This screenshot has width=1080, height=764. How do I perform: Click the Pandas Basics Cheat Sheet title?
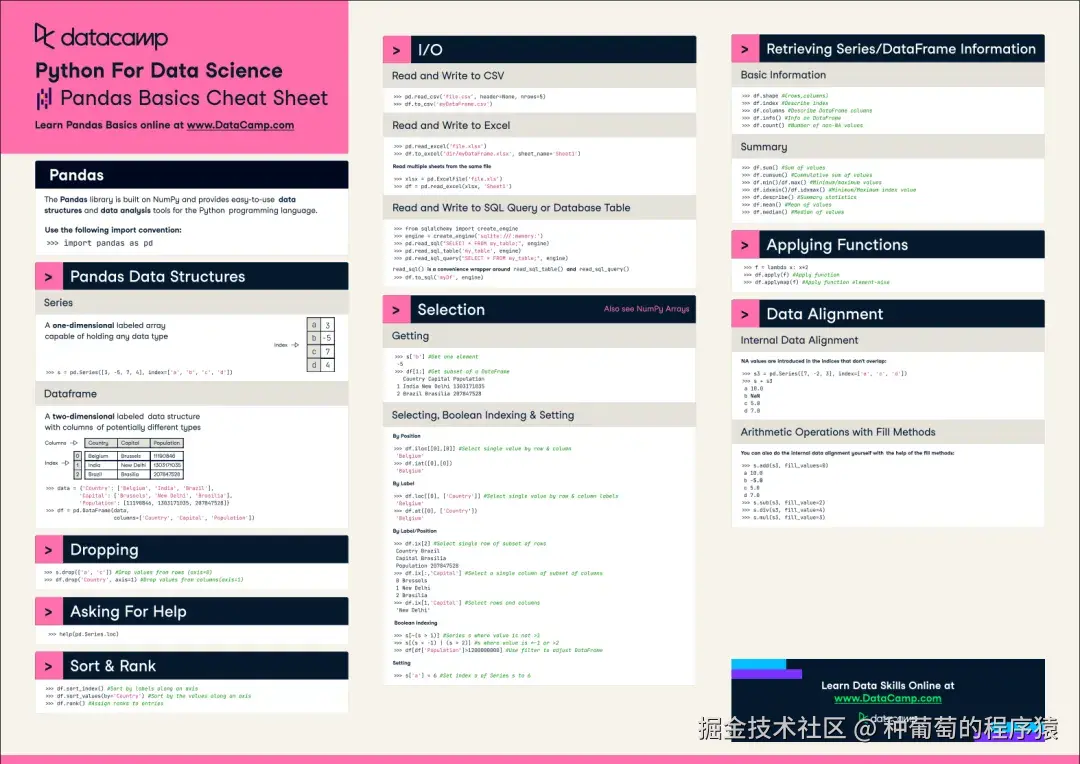(x=194, y=99)
